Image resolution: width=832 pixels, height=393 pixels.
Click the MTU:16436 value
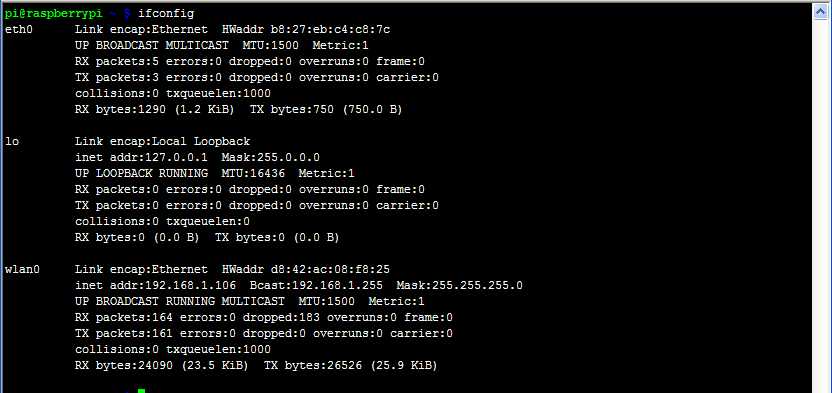point(253,173)
